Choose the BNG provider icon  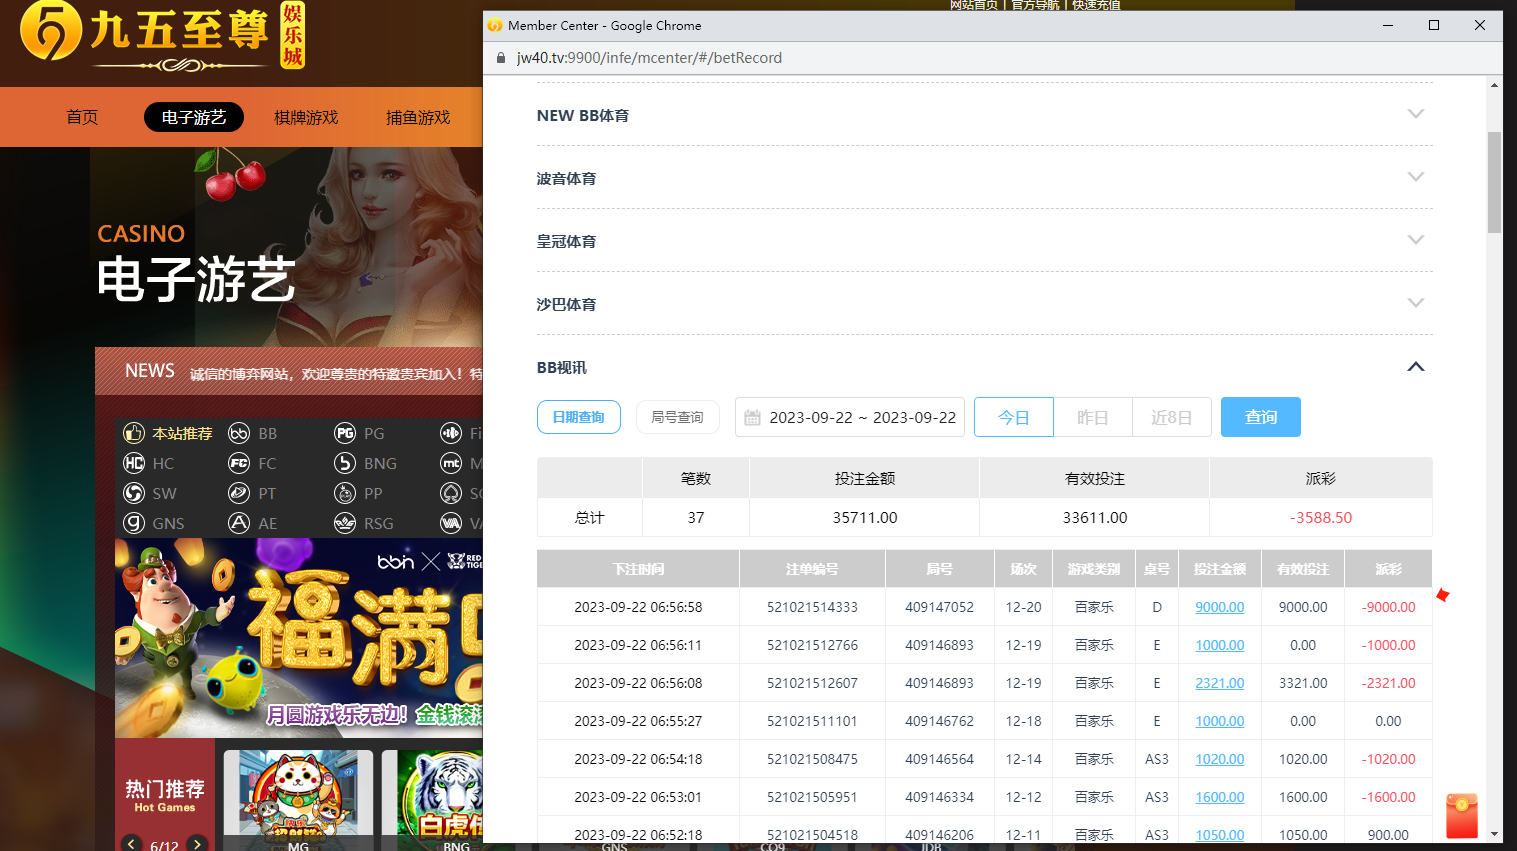point(345,463)
